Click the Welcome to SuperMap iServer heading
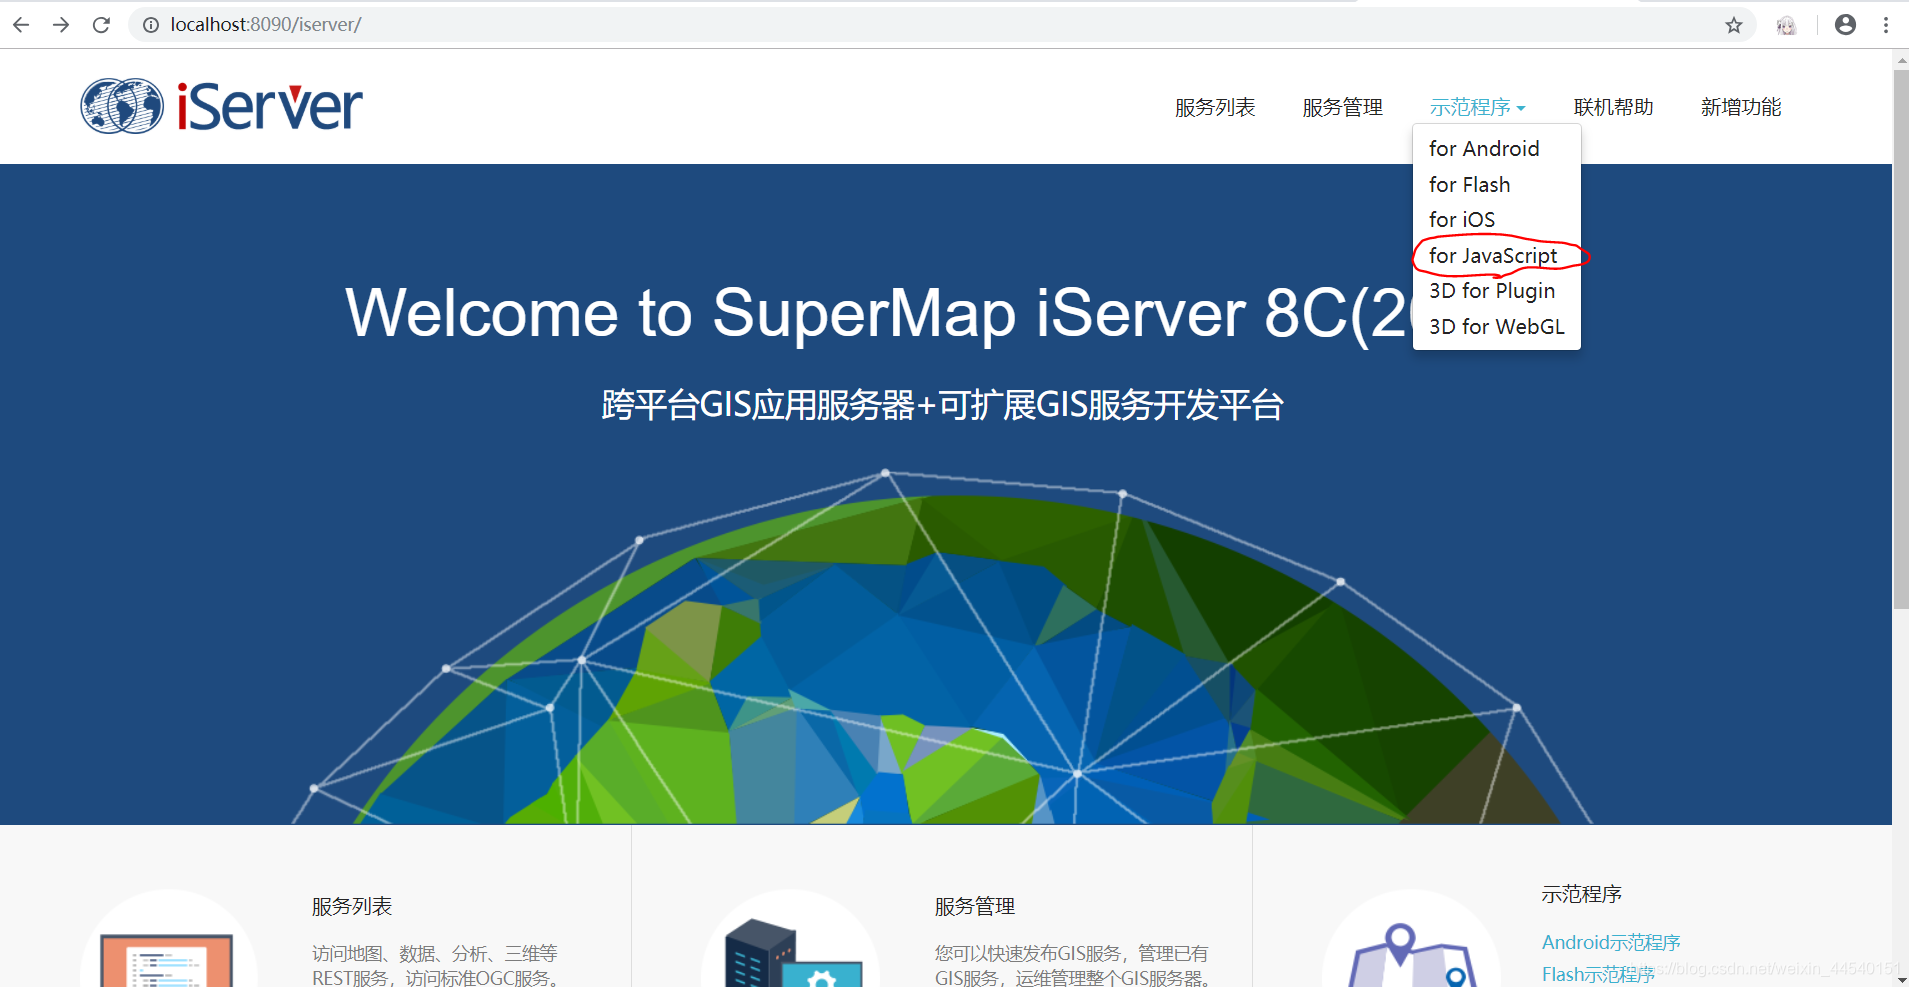This screenshot has height=987, width=1909. 878,313
